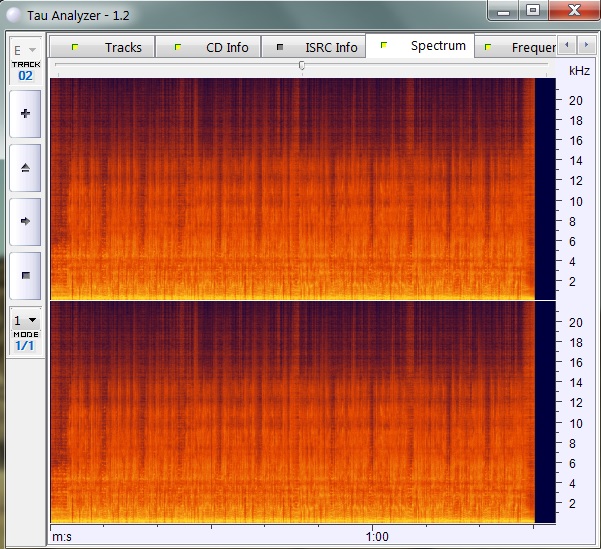Click the TRACK 02 indicator
This screenshot has height=549, width=601.
pyautogui.click(x=25, y=71)
